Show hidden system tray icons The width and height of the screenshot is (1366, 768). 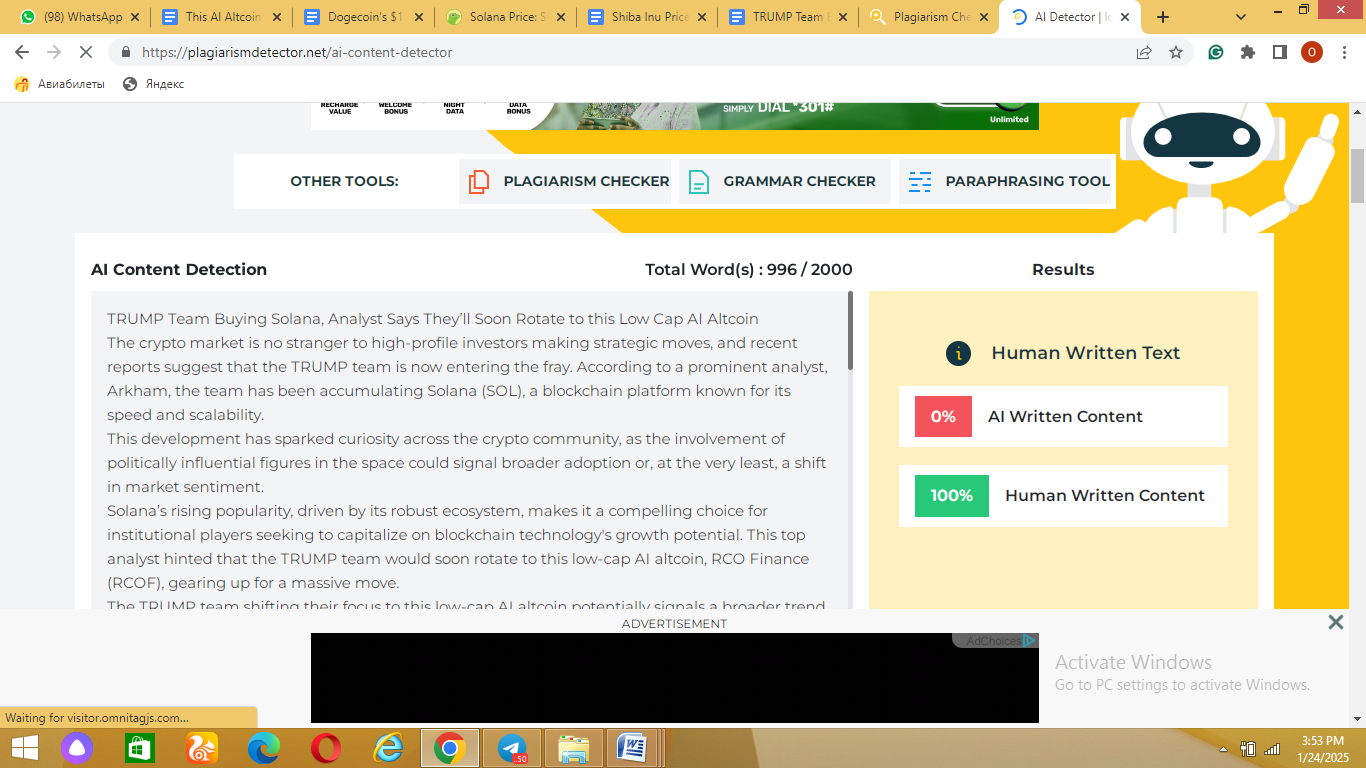1224,749
